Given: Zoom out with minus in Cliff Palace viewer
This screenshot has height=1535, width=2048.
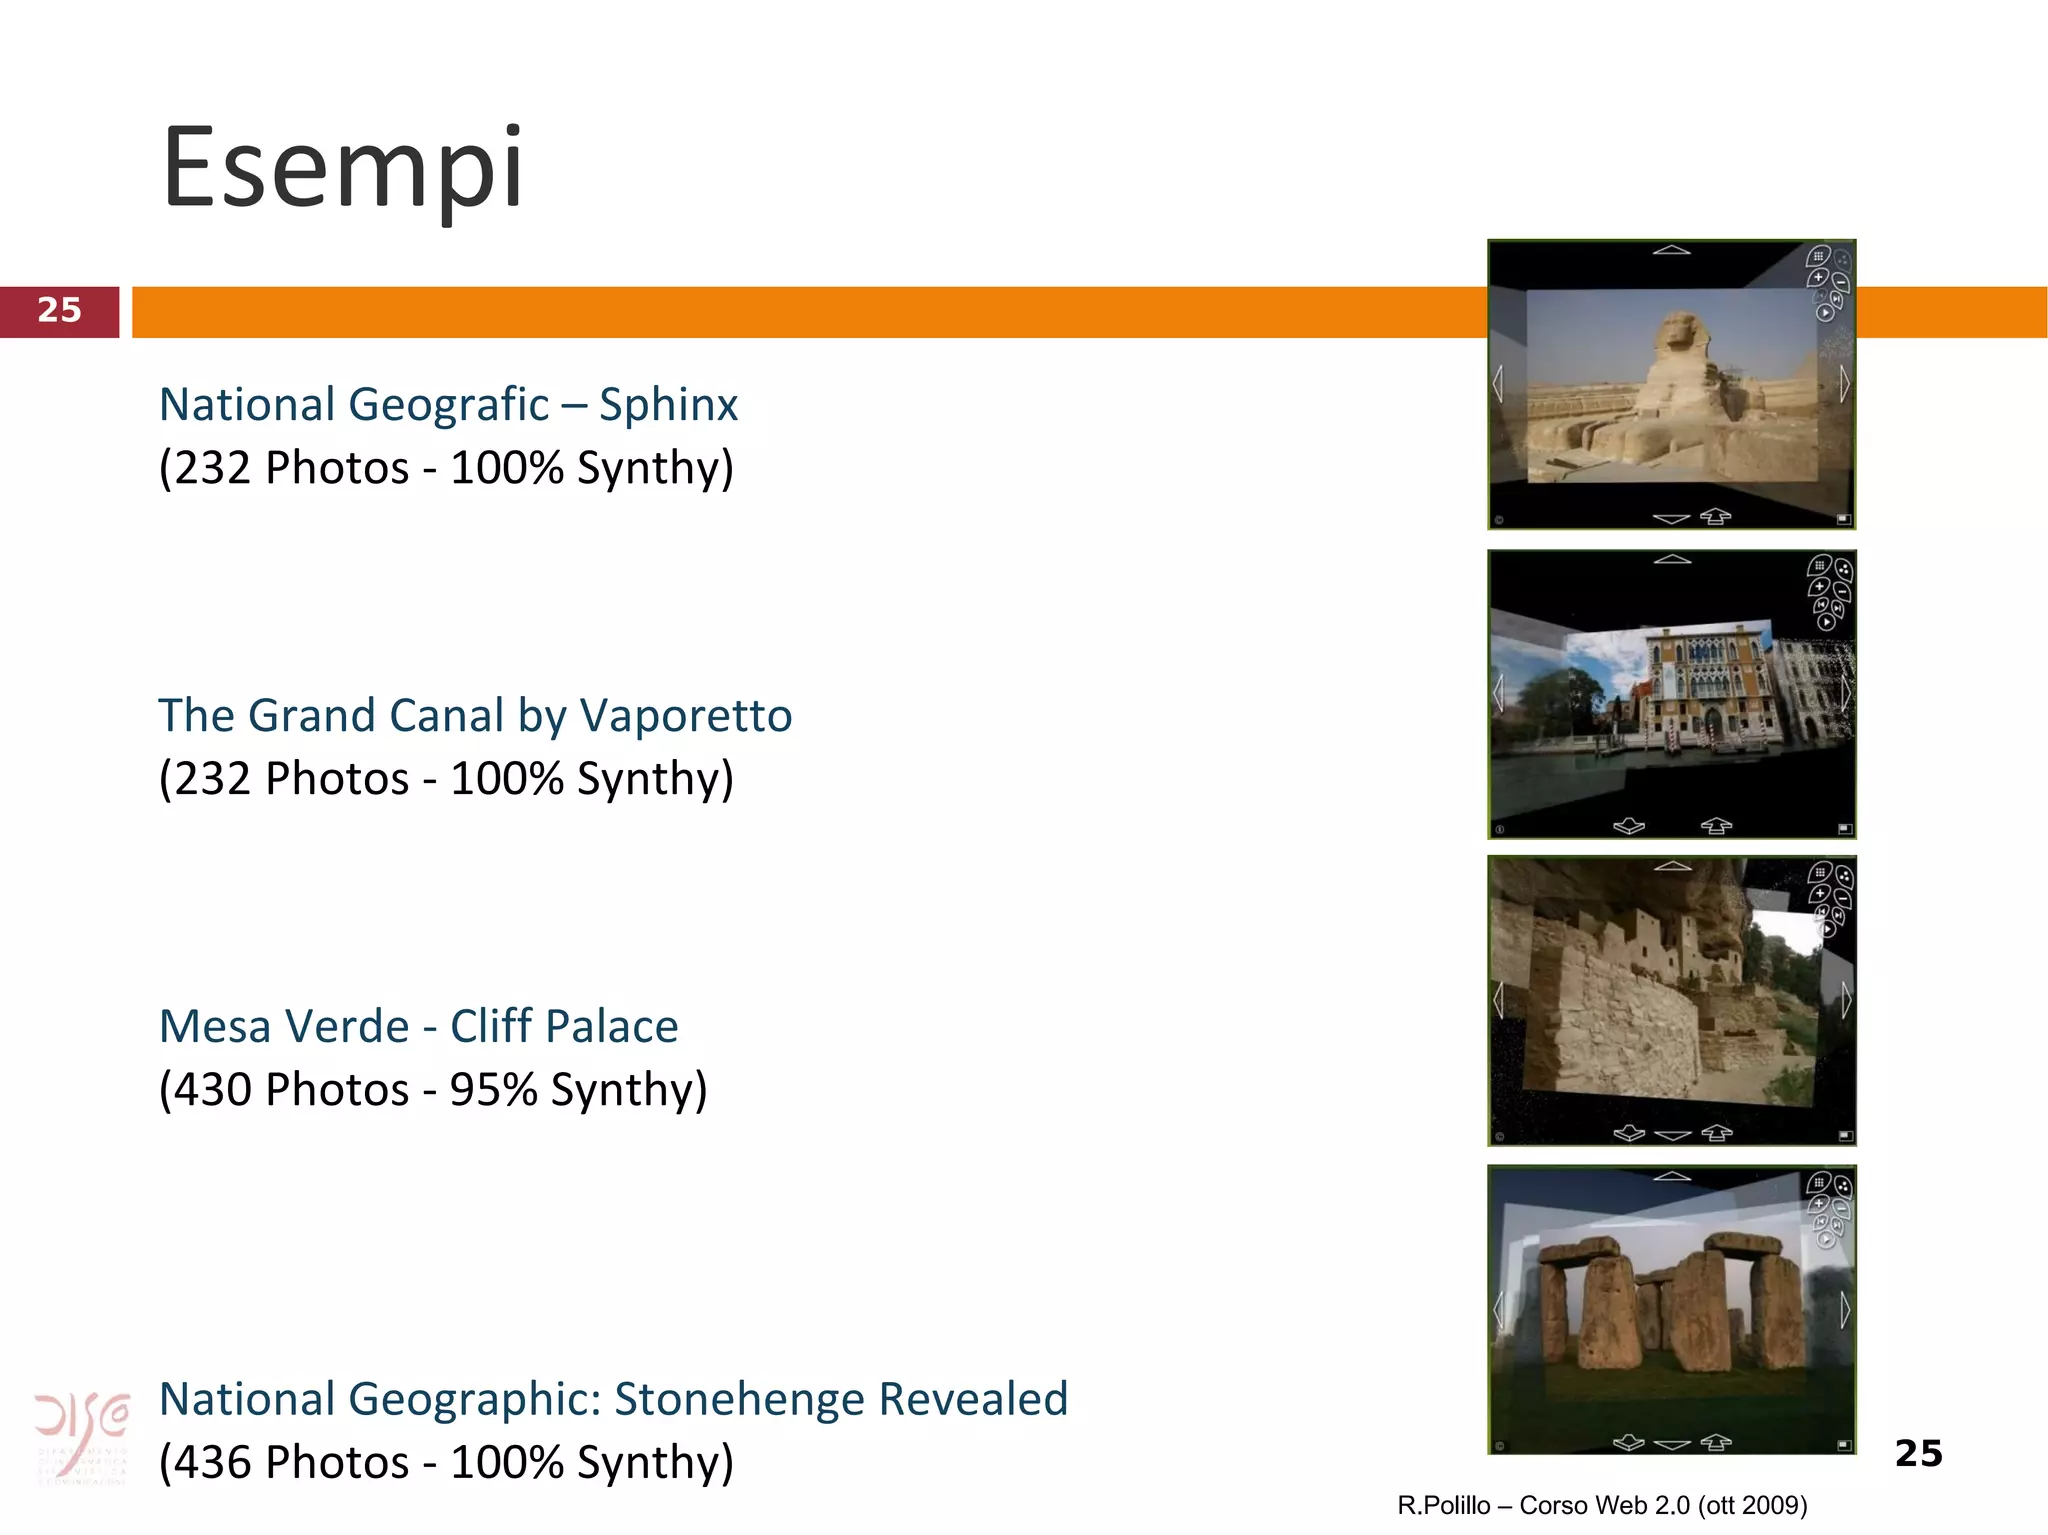Looking at the screenshot, I should point(1842,899).
